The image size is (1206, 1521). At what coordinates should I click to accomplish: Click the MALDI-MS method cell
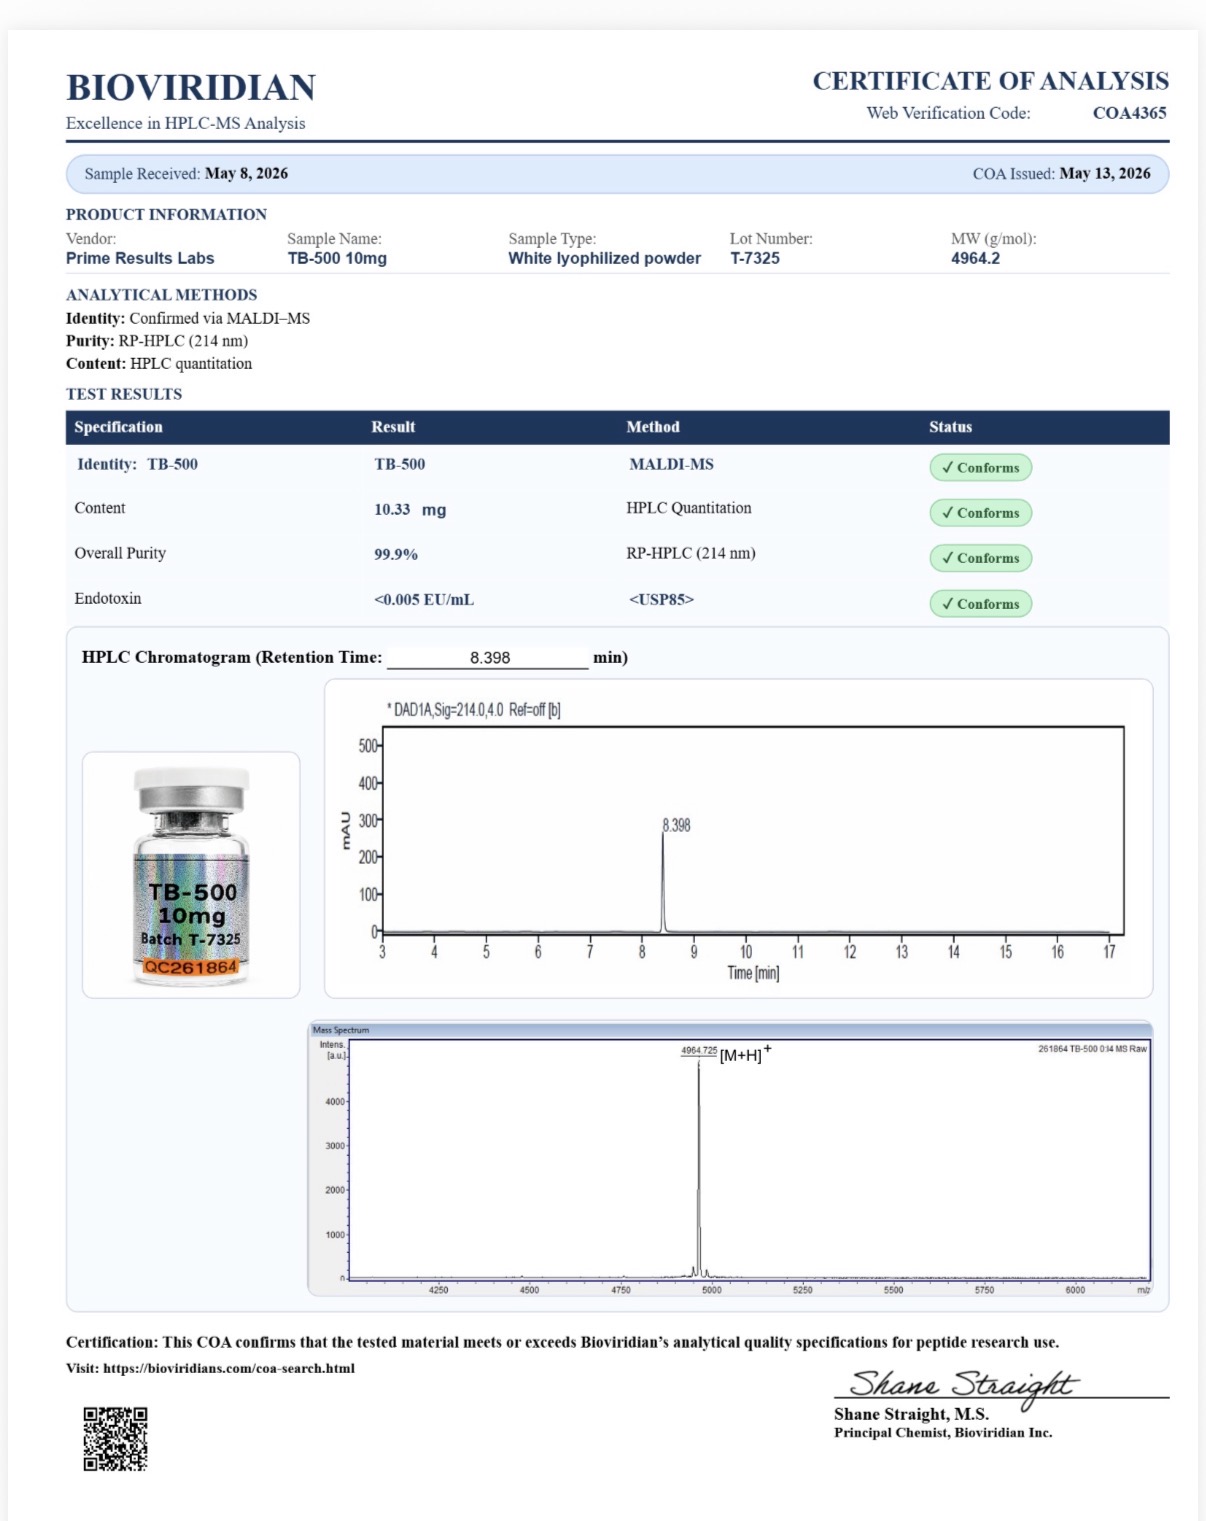pos(671,464)
